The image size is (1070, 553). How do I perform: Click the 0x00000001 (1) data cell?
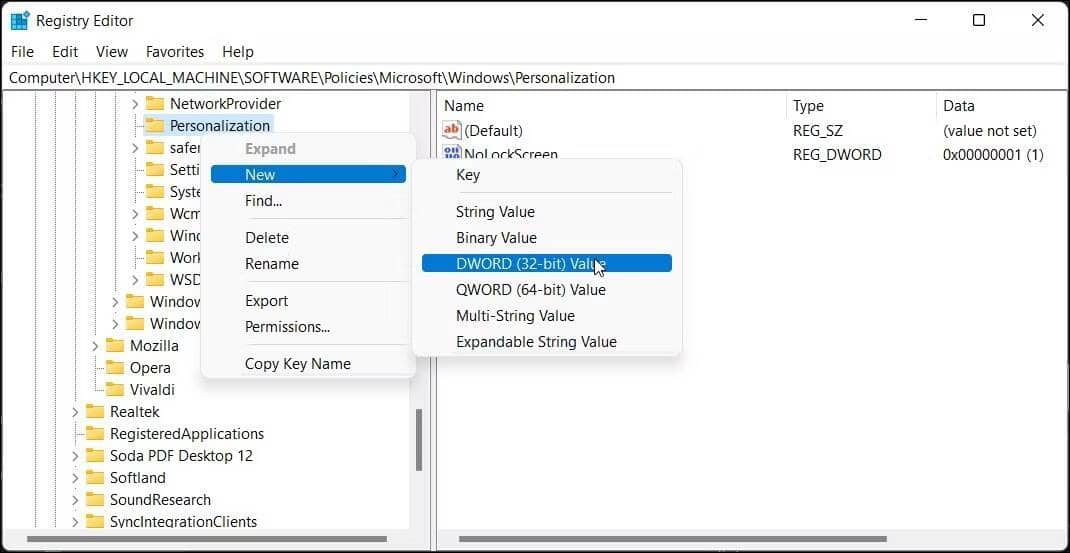(993, 155)
